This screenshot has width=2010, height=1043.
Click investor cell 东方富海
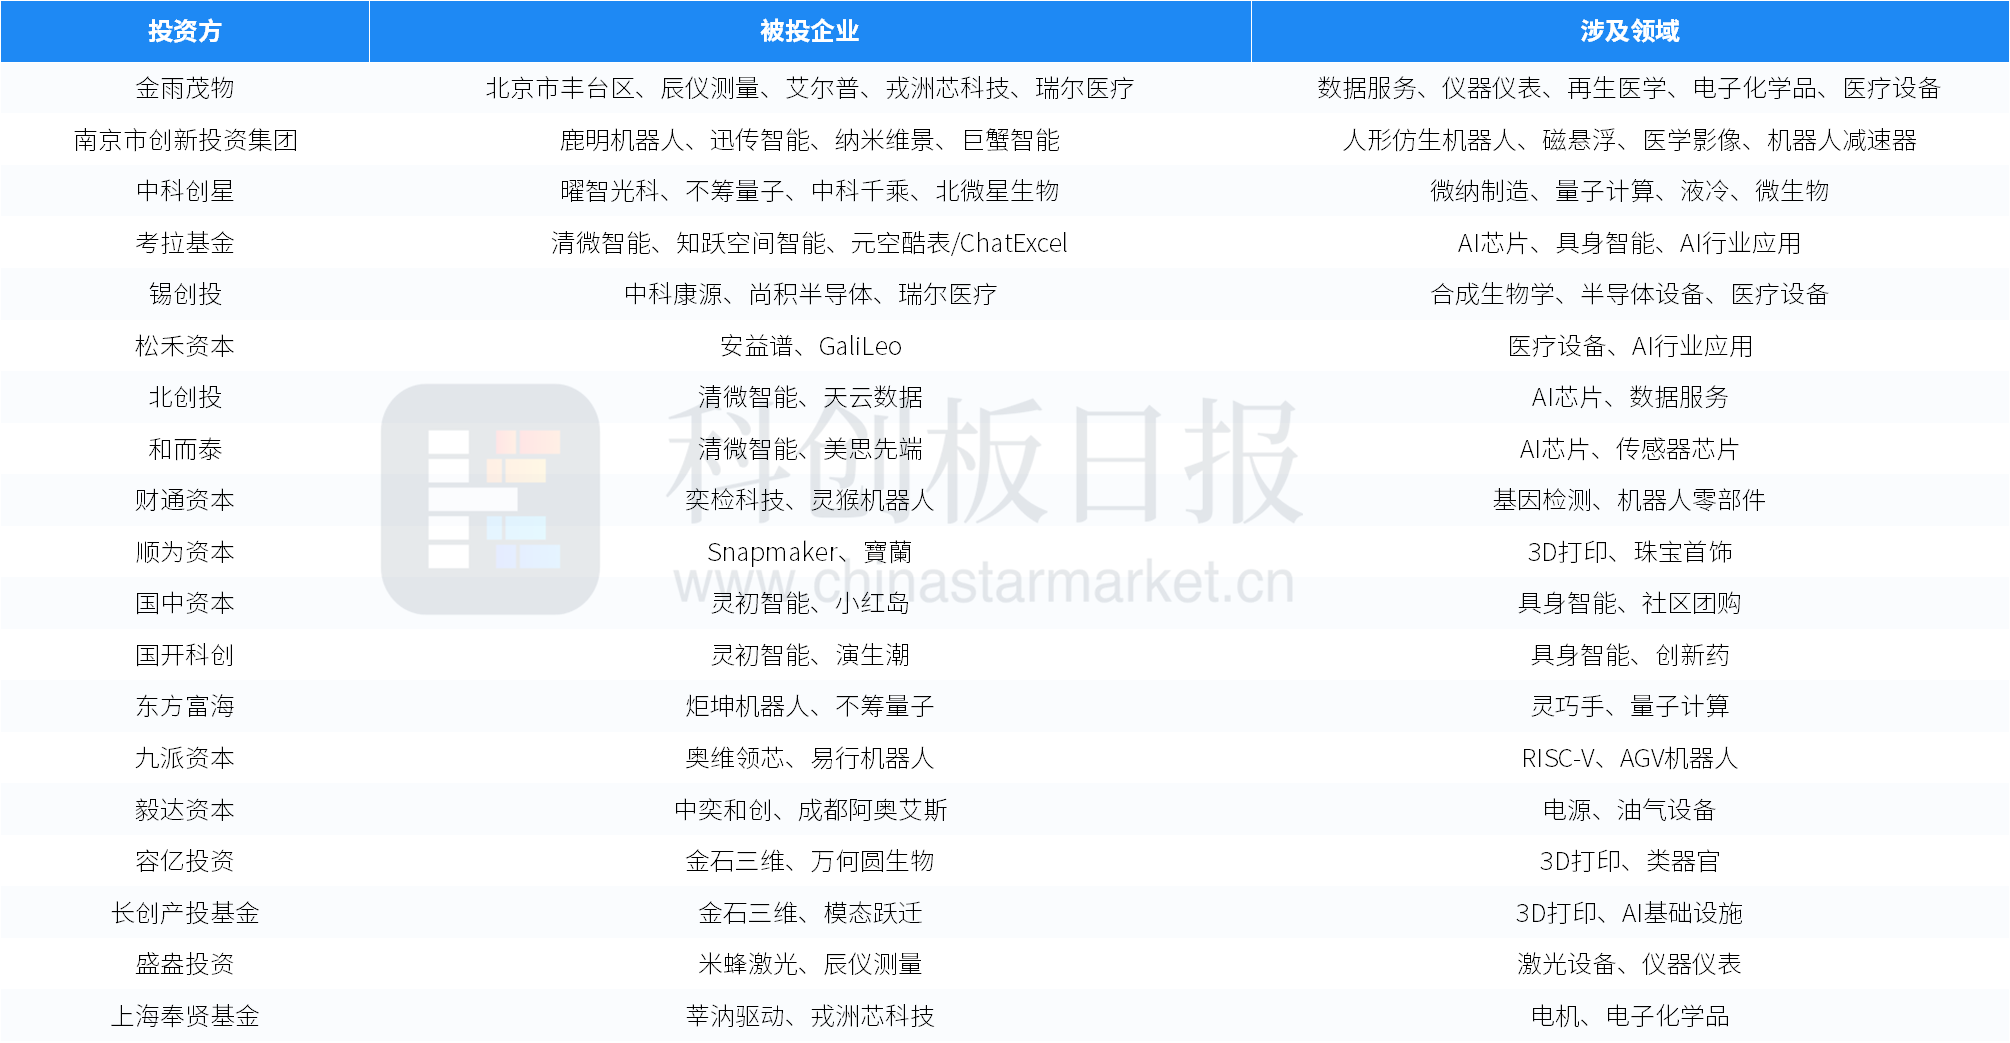pos(185,706)
